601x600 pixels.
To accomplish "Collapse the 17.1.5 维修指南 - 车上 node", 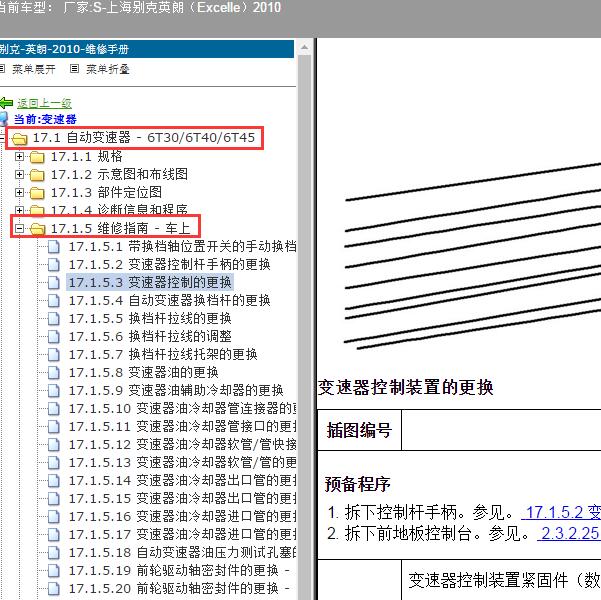I will 19,228.
